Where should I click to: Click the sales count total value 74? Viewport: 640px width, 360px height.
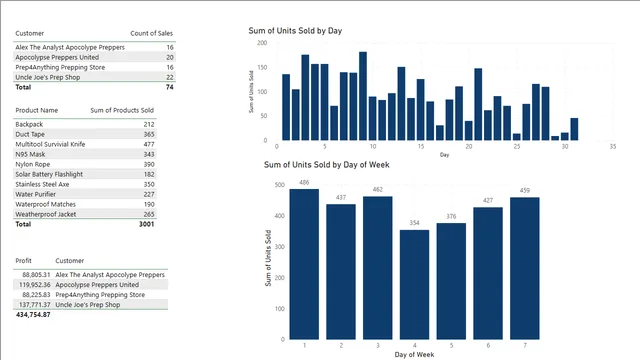click(169, 87)
